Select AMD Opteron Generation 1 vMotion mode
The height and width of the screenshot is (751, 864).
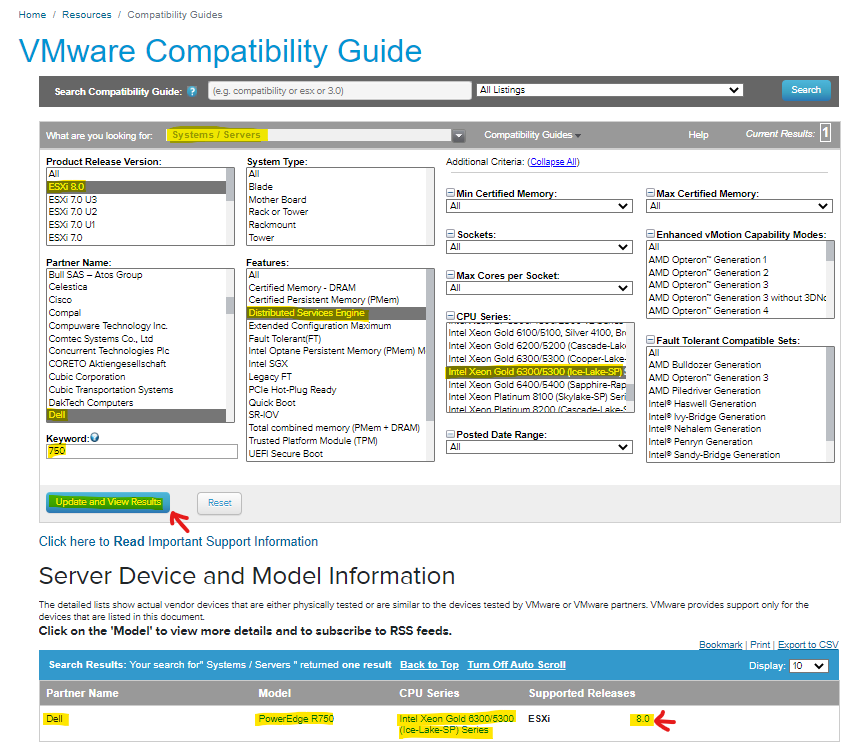(x=737, y=260)
